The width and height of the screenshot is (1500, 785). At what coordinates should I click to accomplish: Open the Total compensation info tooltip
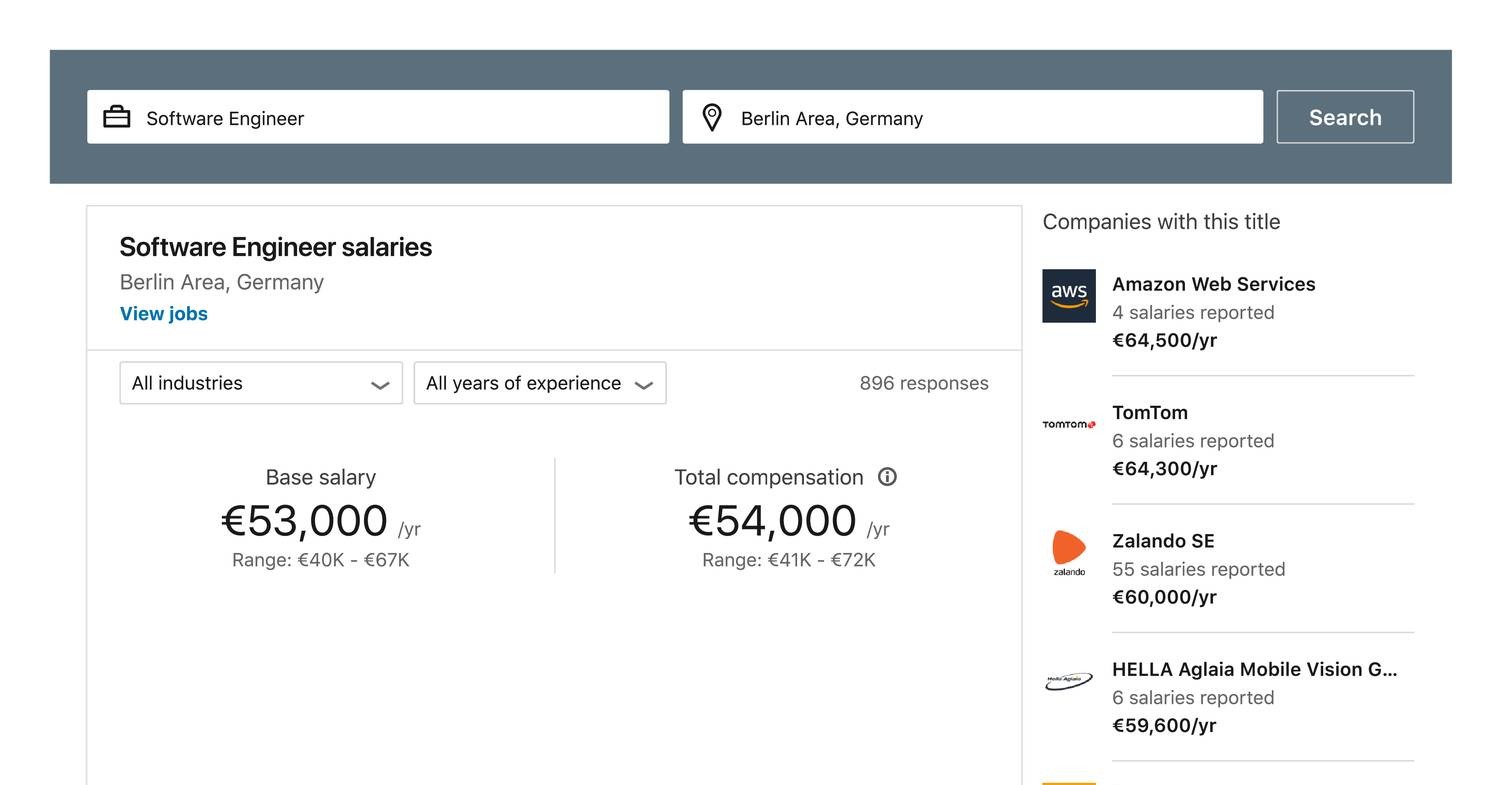[x=887, y=477]
